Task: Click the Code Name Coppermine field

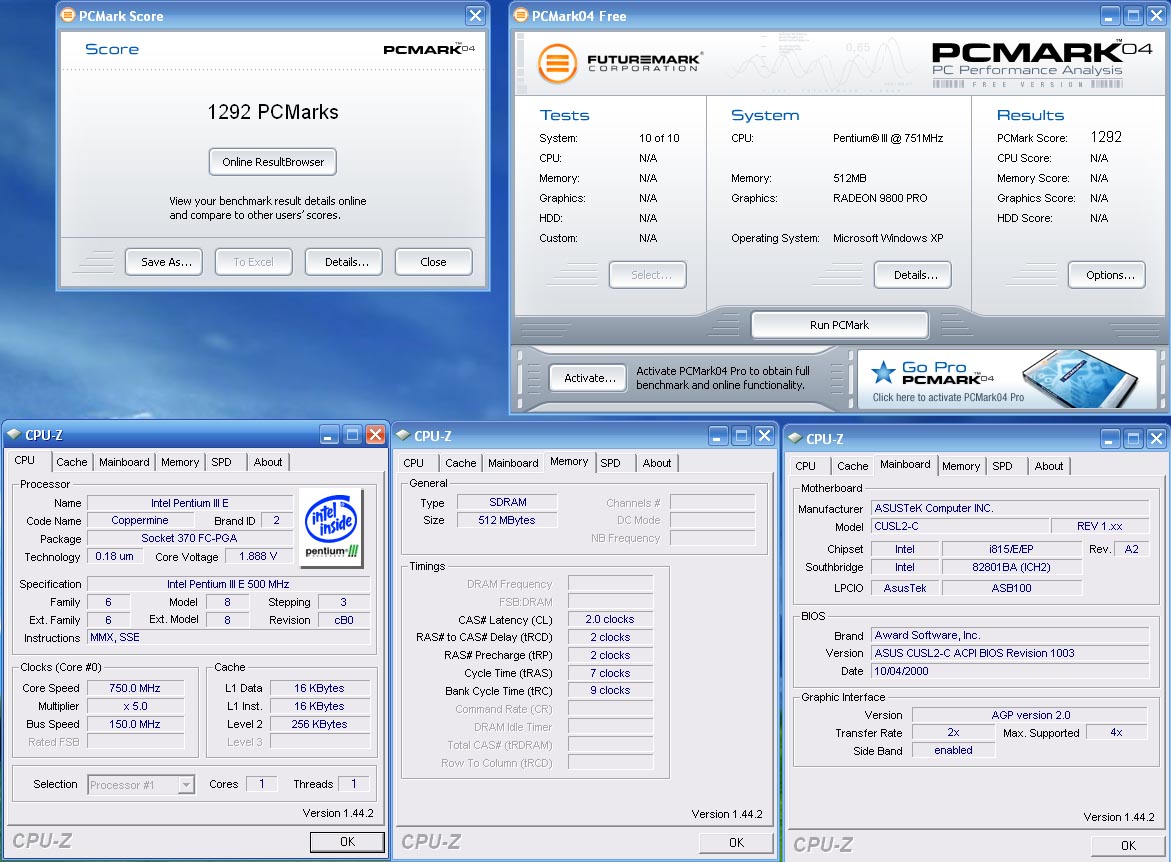Action: [x=140, y=521]
